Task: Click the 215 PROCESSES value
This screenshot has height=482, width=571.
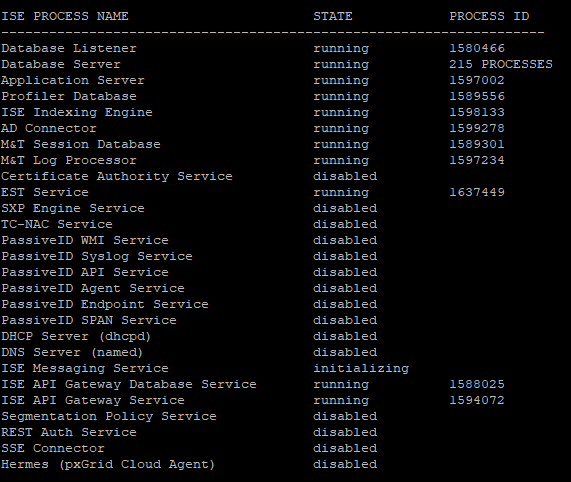Action: click(501, 64)
